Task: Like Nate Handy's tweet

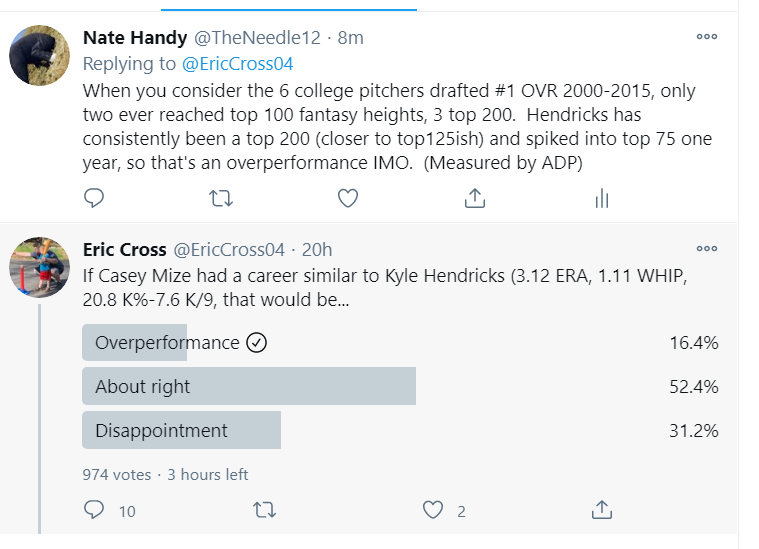Action: (x=348, y=198)
